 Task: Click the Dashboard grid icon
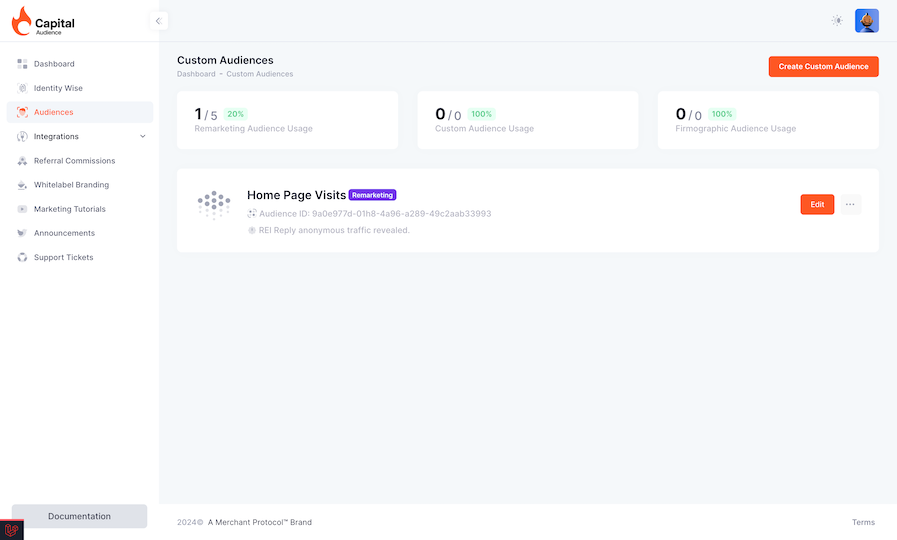pos(22,63)
